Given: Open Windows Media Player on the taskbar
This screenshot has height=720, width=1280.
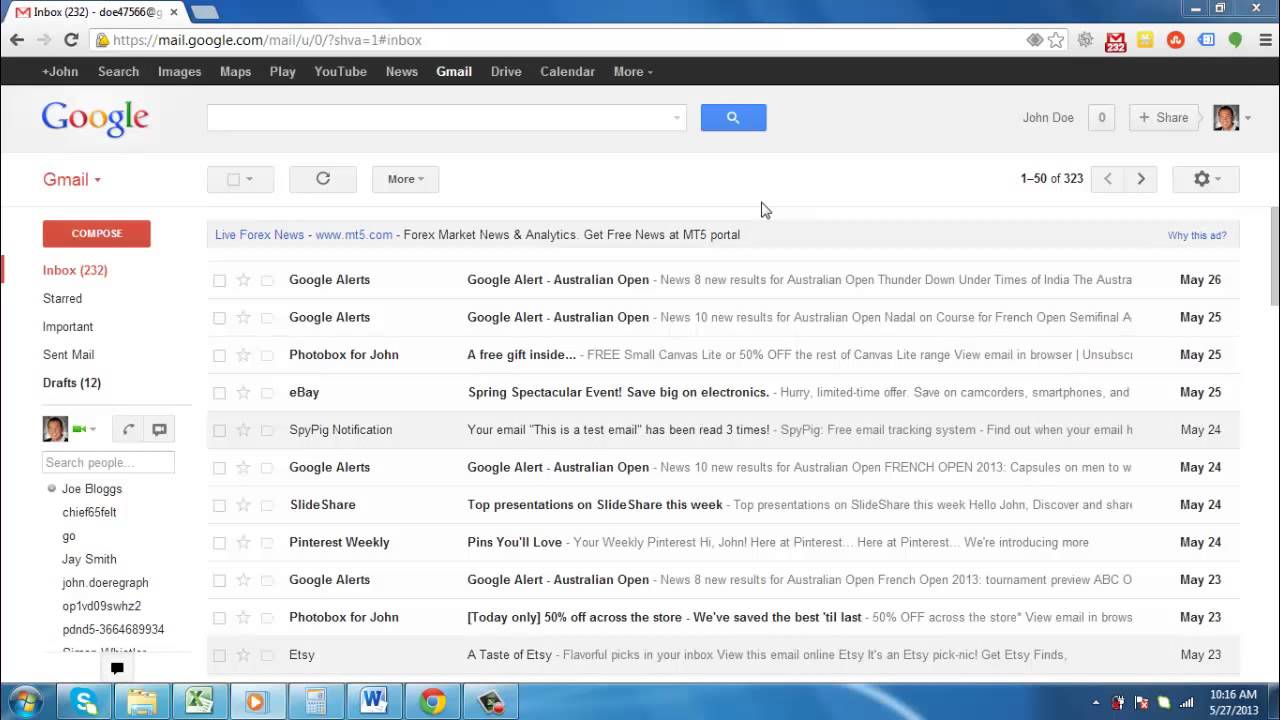Looking at the screenshot, I should click(257, 701).
